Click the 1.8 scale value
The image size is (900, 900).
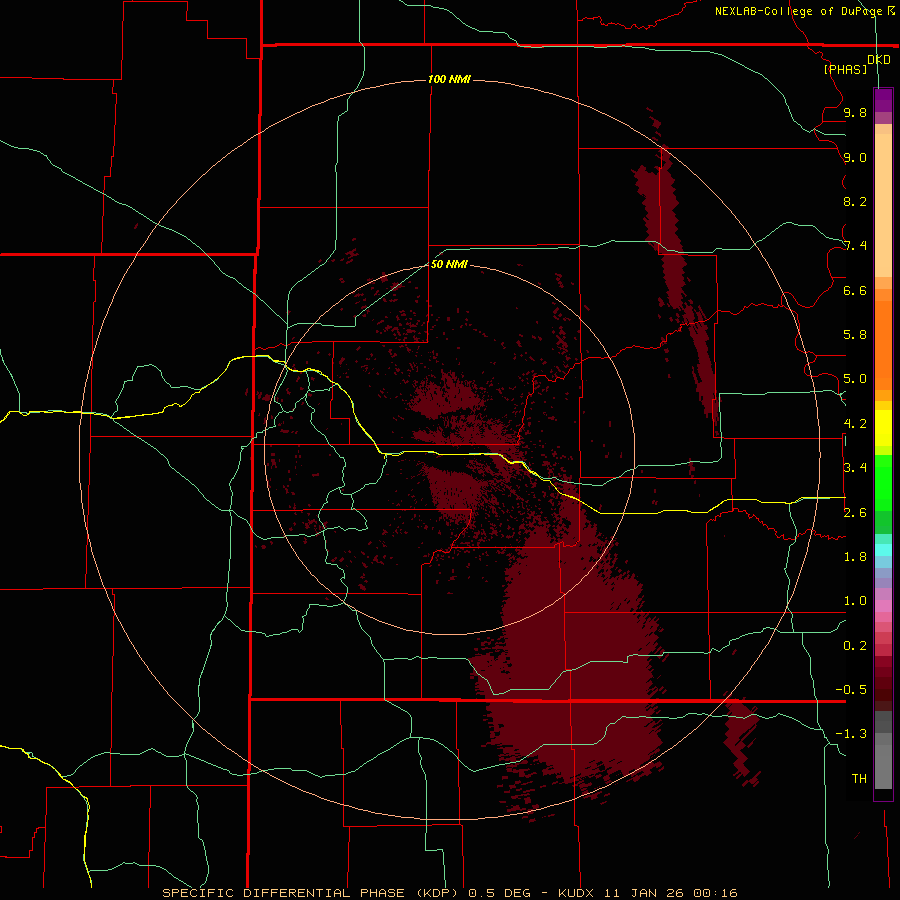[x=855, y=557]
